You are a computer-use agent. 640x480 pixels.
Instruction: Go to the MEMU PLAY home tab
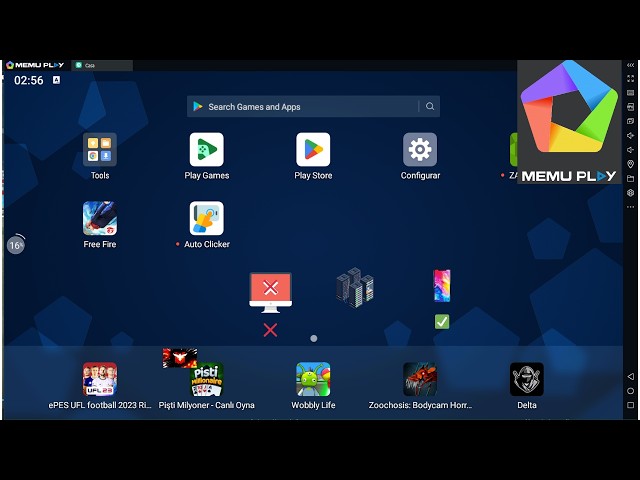point(35,65)
